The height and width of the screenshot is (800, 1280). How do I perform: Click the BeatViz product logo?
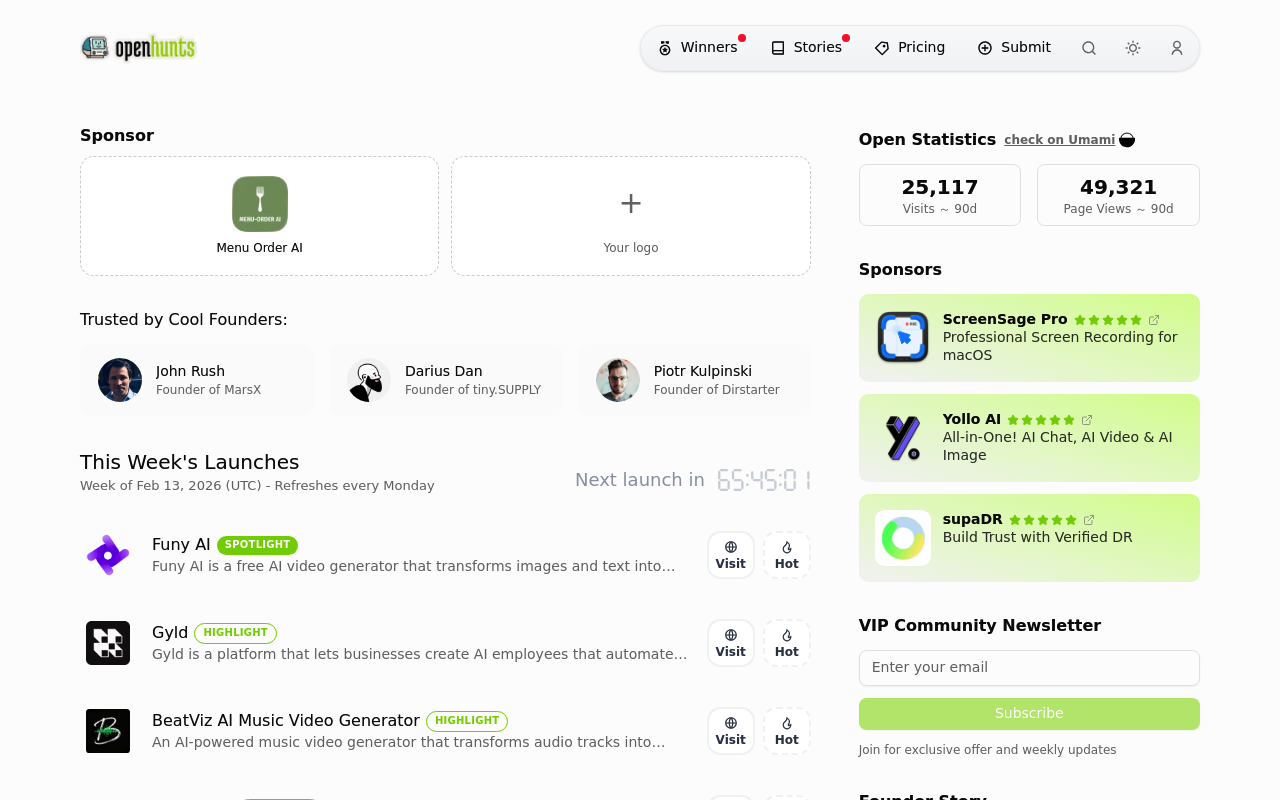click(108, 731)
